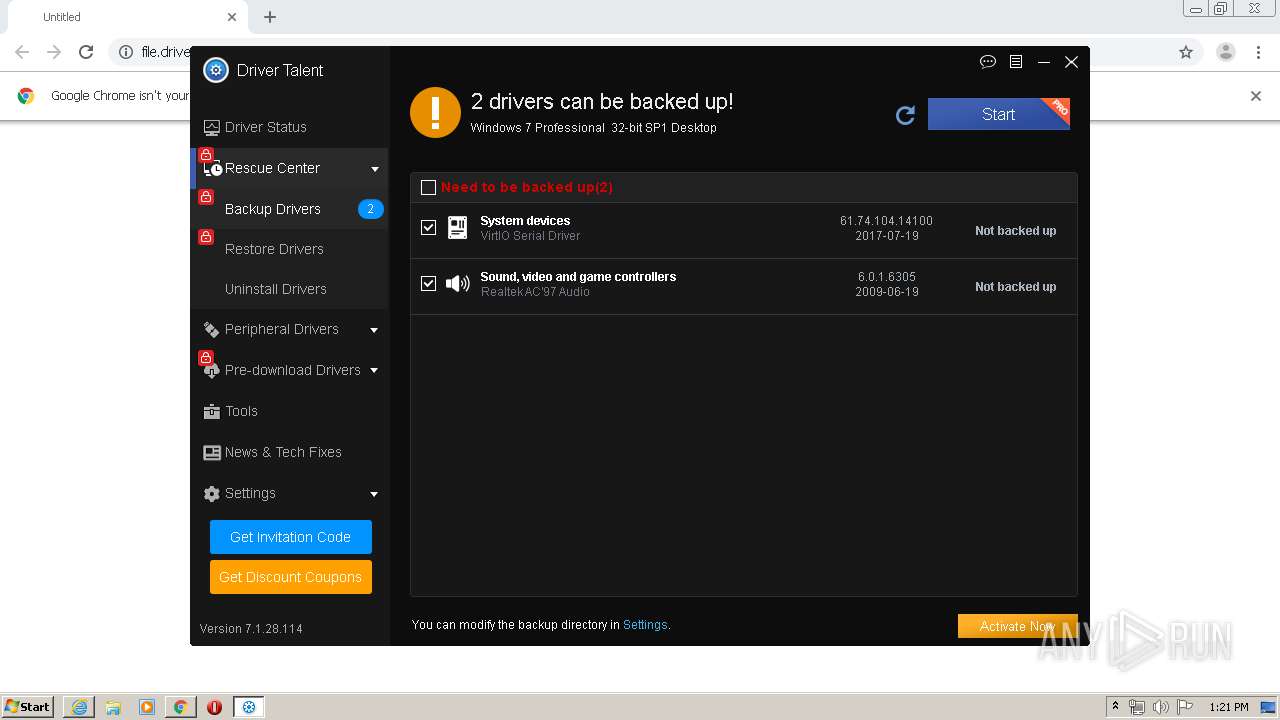Open Opera browser from the taskbar
Image resolution: width=1280 pixels, height=720 pixels.
tap(214, 707)
